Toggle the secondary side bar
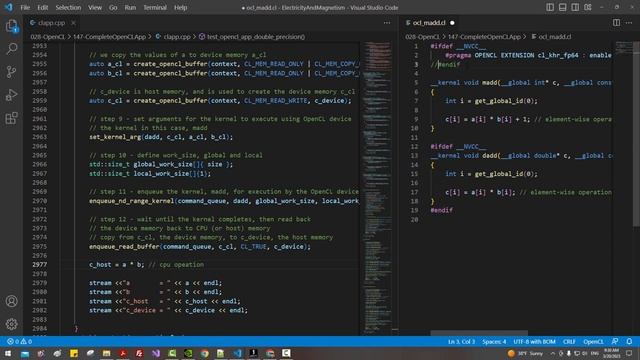 click(575, 7)
